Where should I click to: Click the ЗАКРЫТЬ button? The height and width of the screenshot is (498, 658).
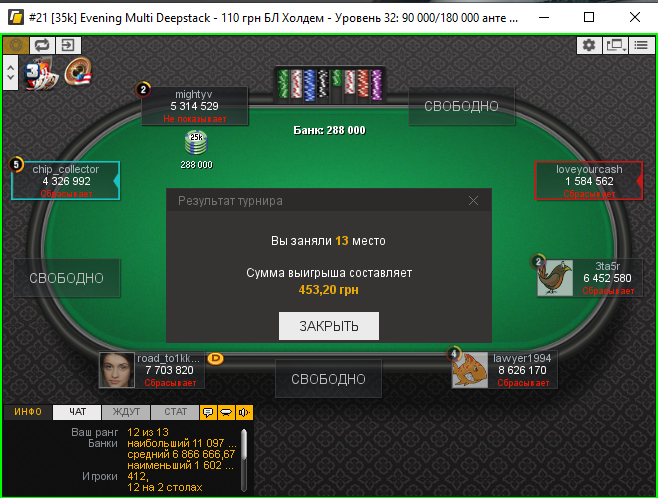pyautogui.click(x=329, y=326)
